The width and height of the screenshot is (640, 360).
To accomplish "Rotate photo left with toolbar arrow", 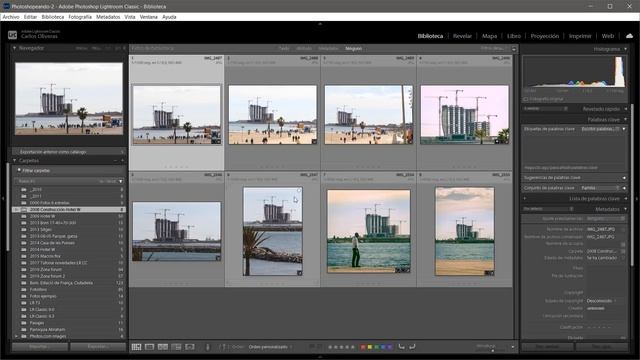I will [x=402, y=347].
